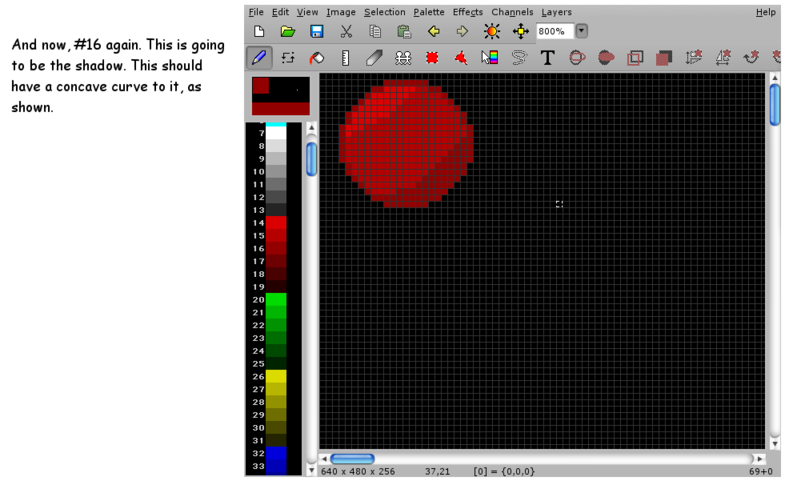Open the Layers menu
This screenshot has height=481, width=793.
point(557,12)
